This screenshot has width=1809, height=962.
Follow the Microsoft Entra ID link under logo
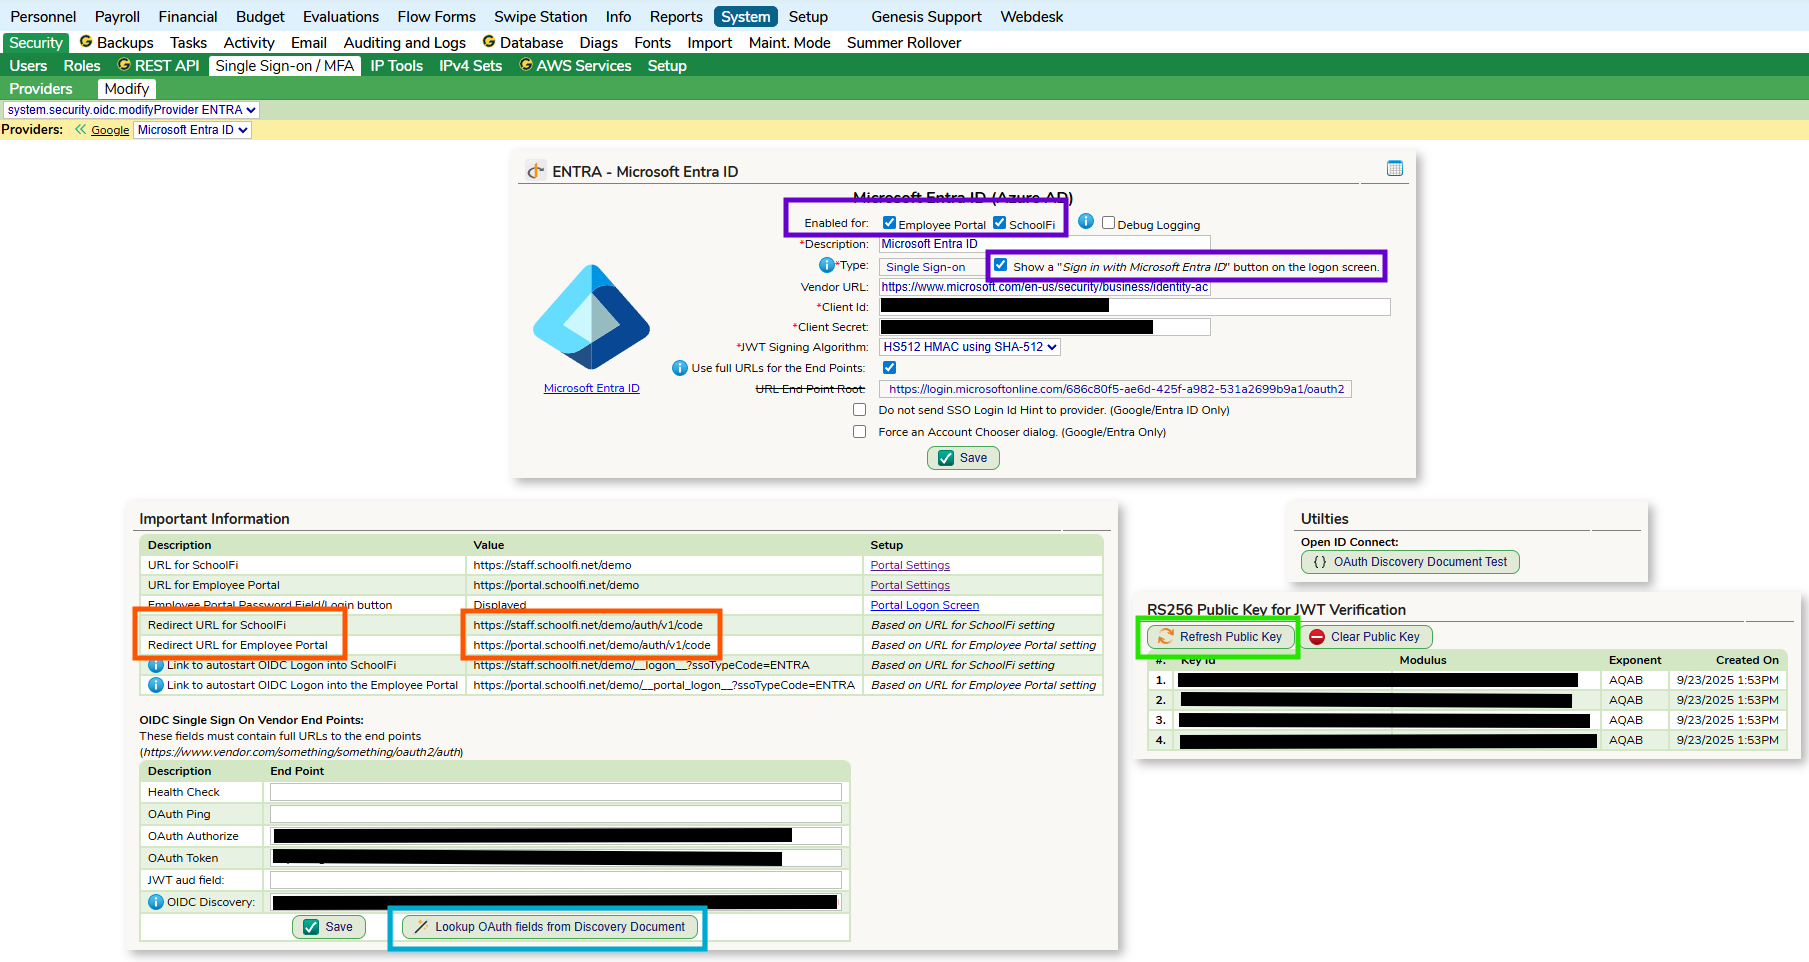591,388
